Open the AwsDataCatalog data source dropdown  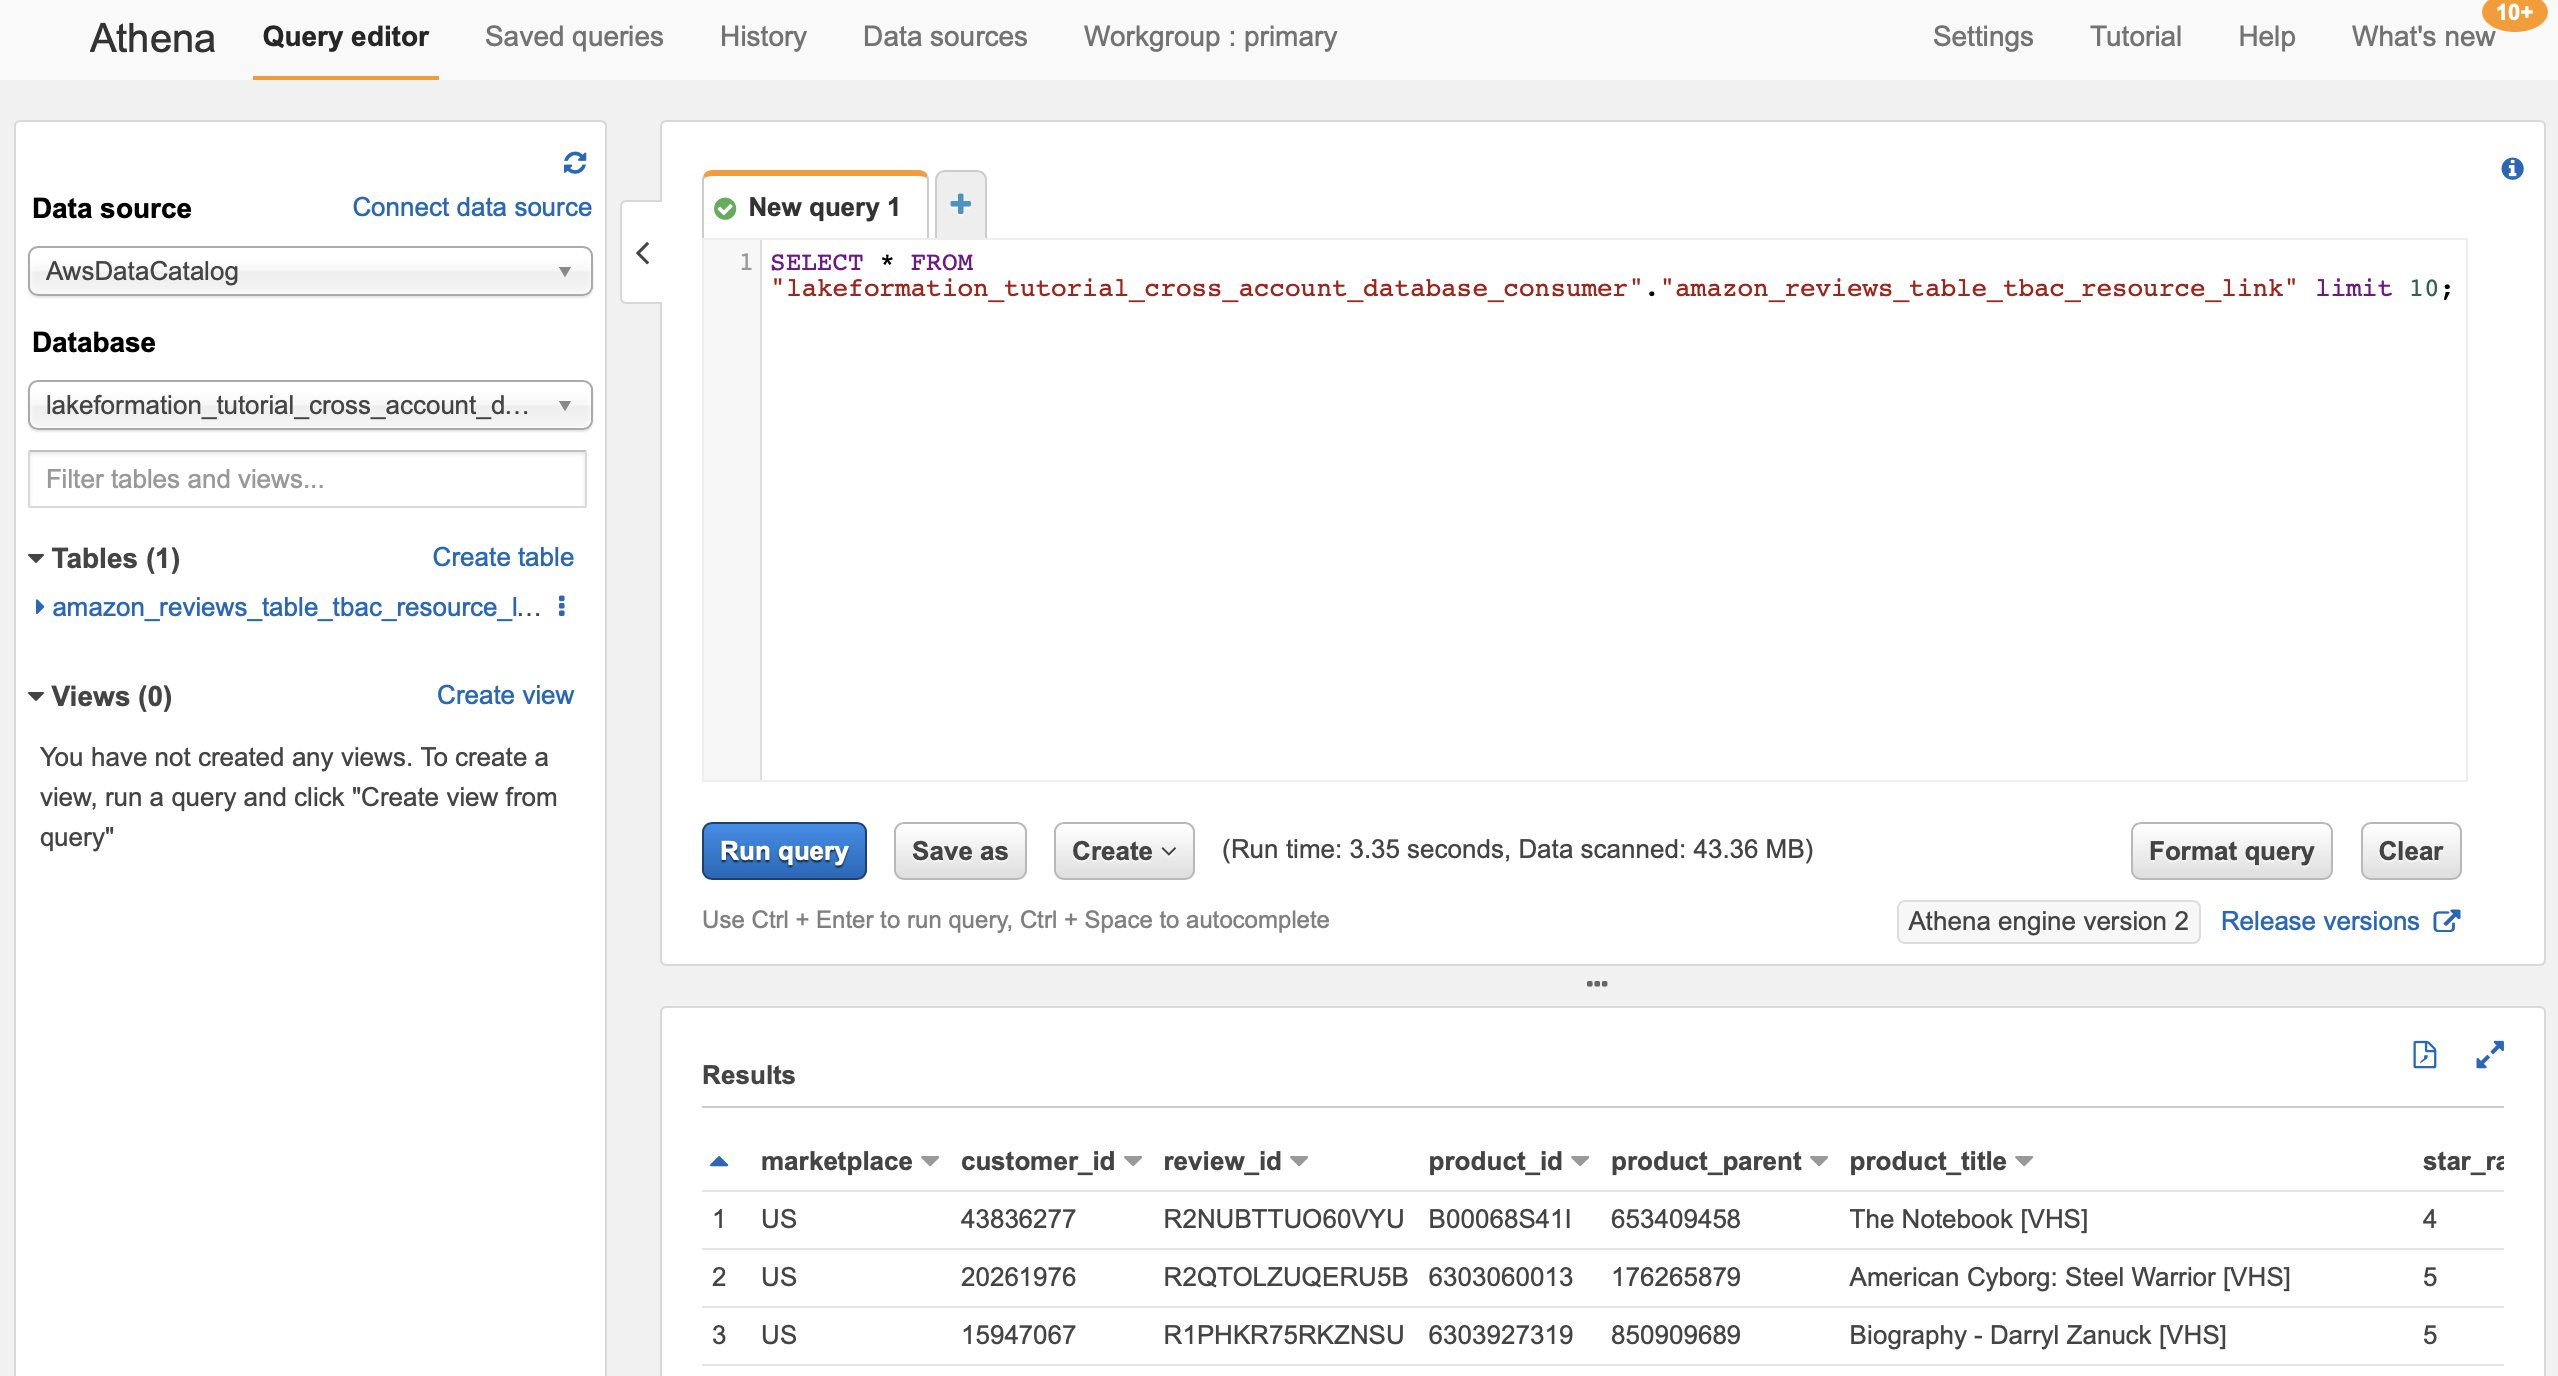(310, 271)
